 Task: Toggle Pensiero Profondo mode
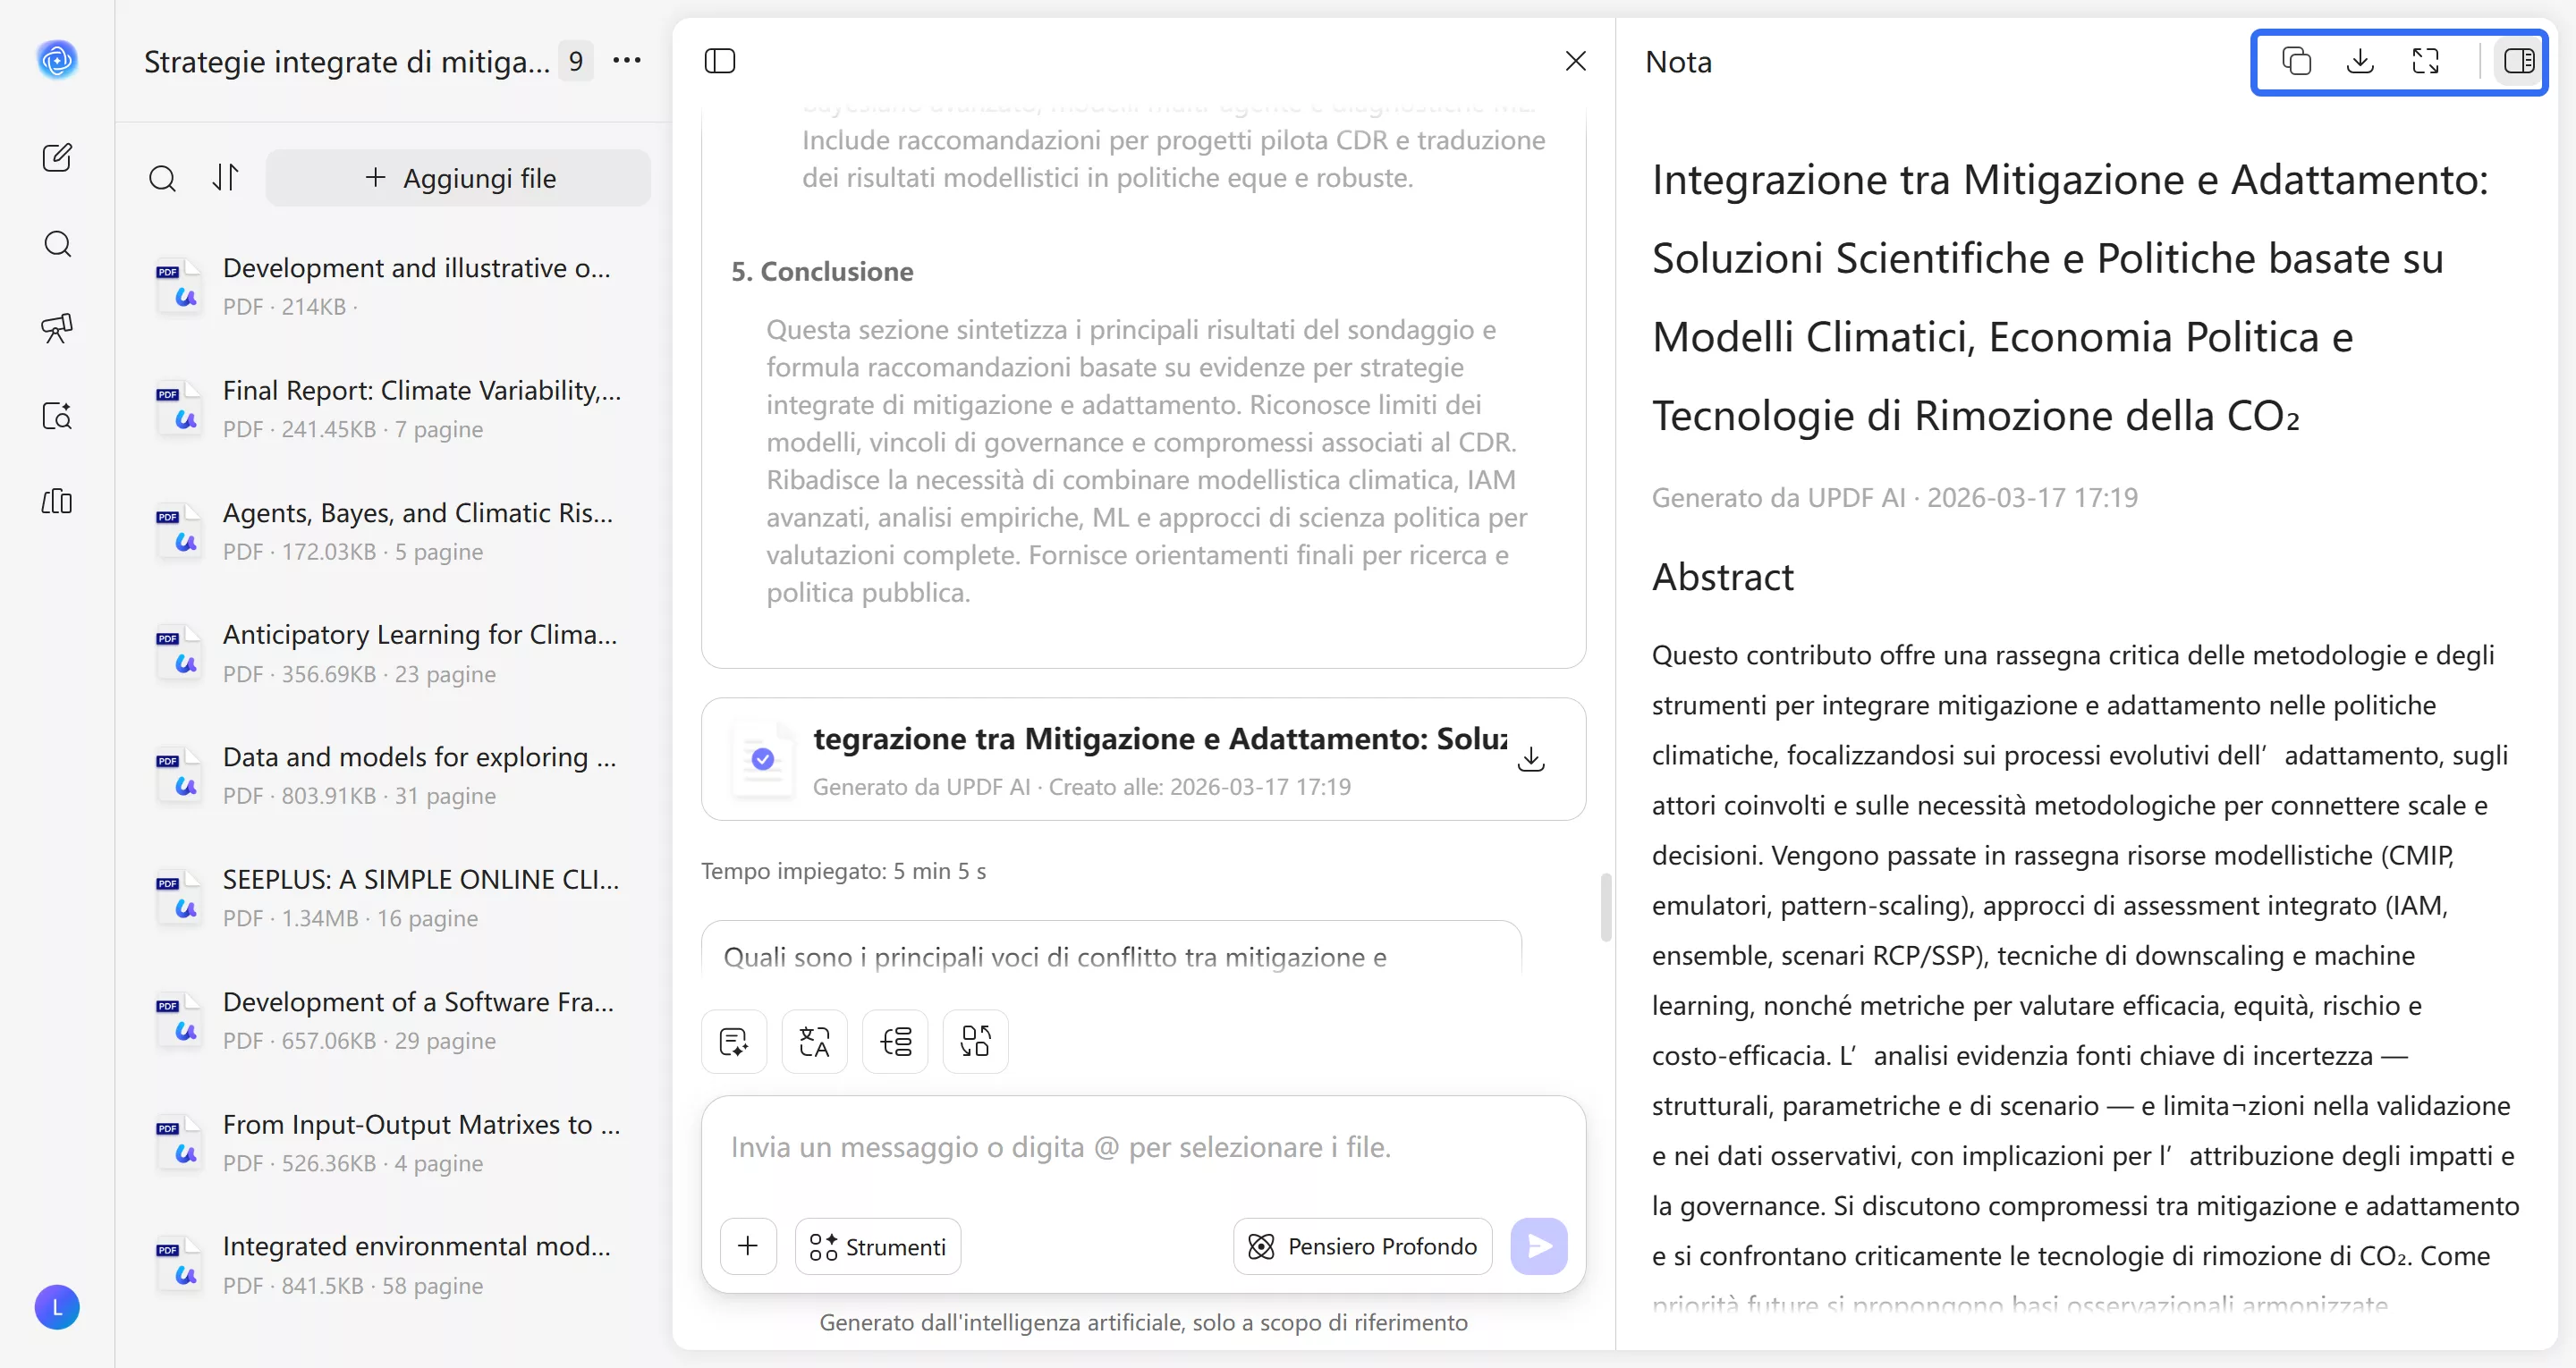pos(1362,1246)
